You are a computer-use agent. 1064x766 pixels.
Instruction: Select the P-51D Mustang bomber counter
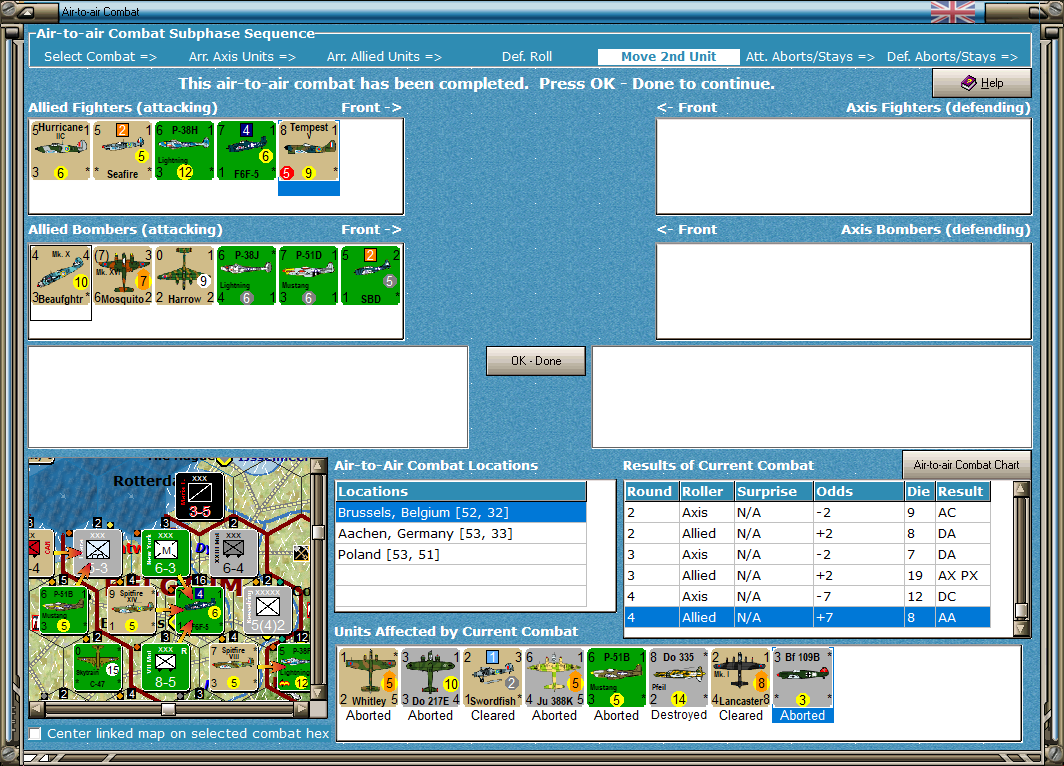pyautogui.click(x=309, y=275)
